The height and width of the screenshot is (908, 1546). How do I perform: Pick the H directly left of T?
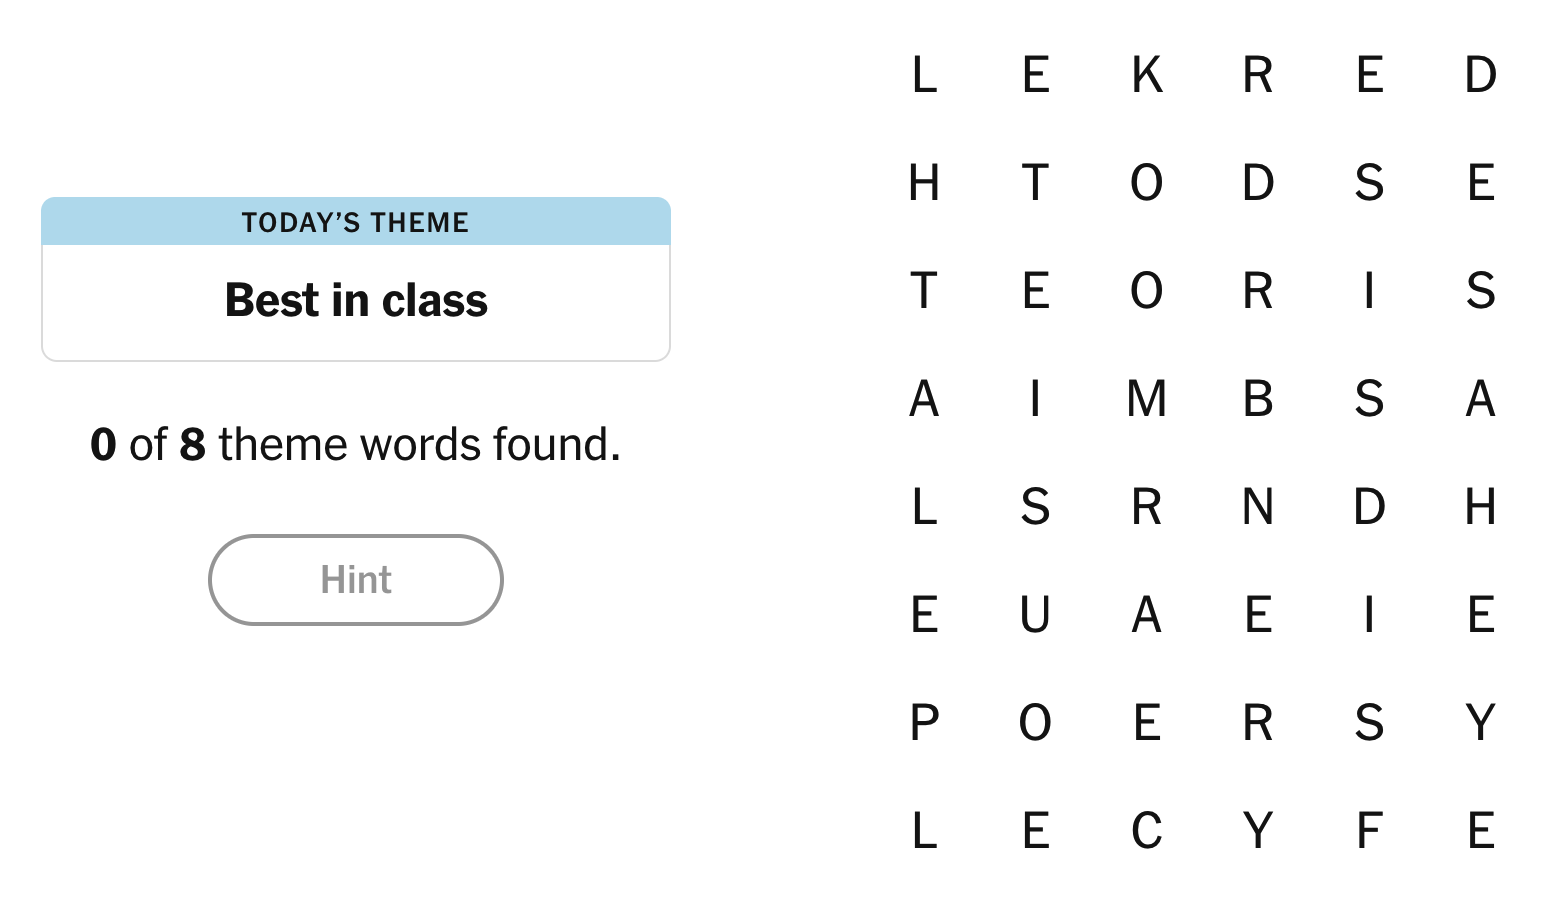click(x=925, y=183)
